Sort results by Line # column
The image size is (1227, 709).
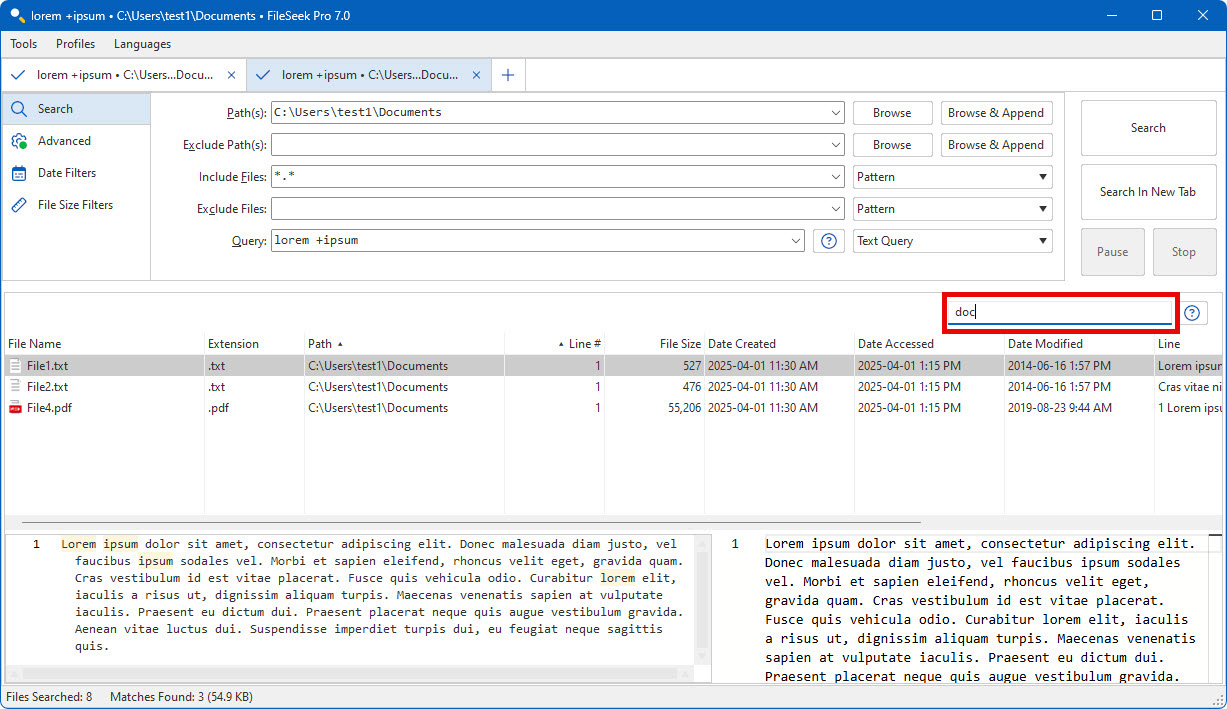pos(554,344)
